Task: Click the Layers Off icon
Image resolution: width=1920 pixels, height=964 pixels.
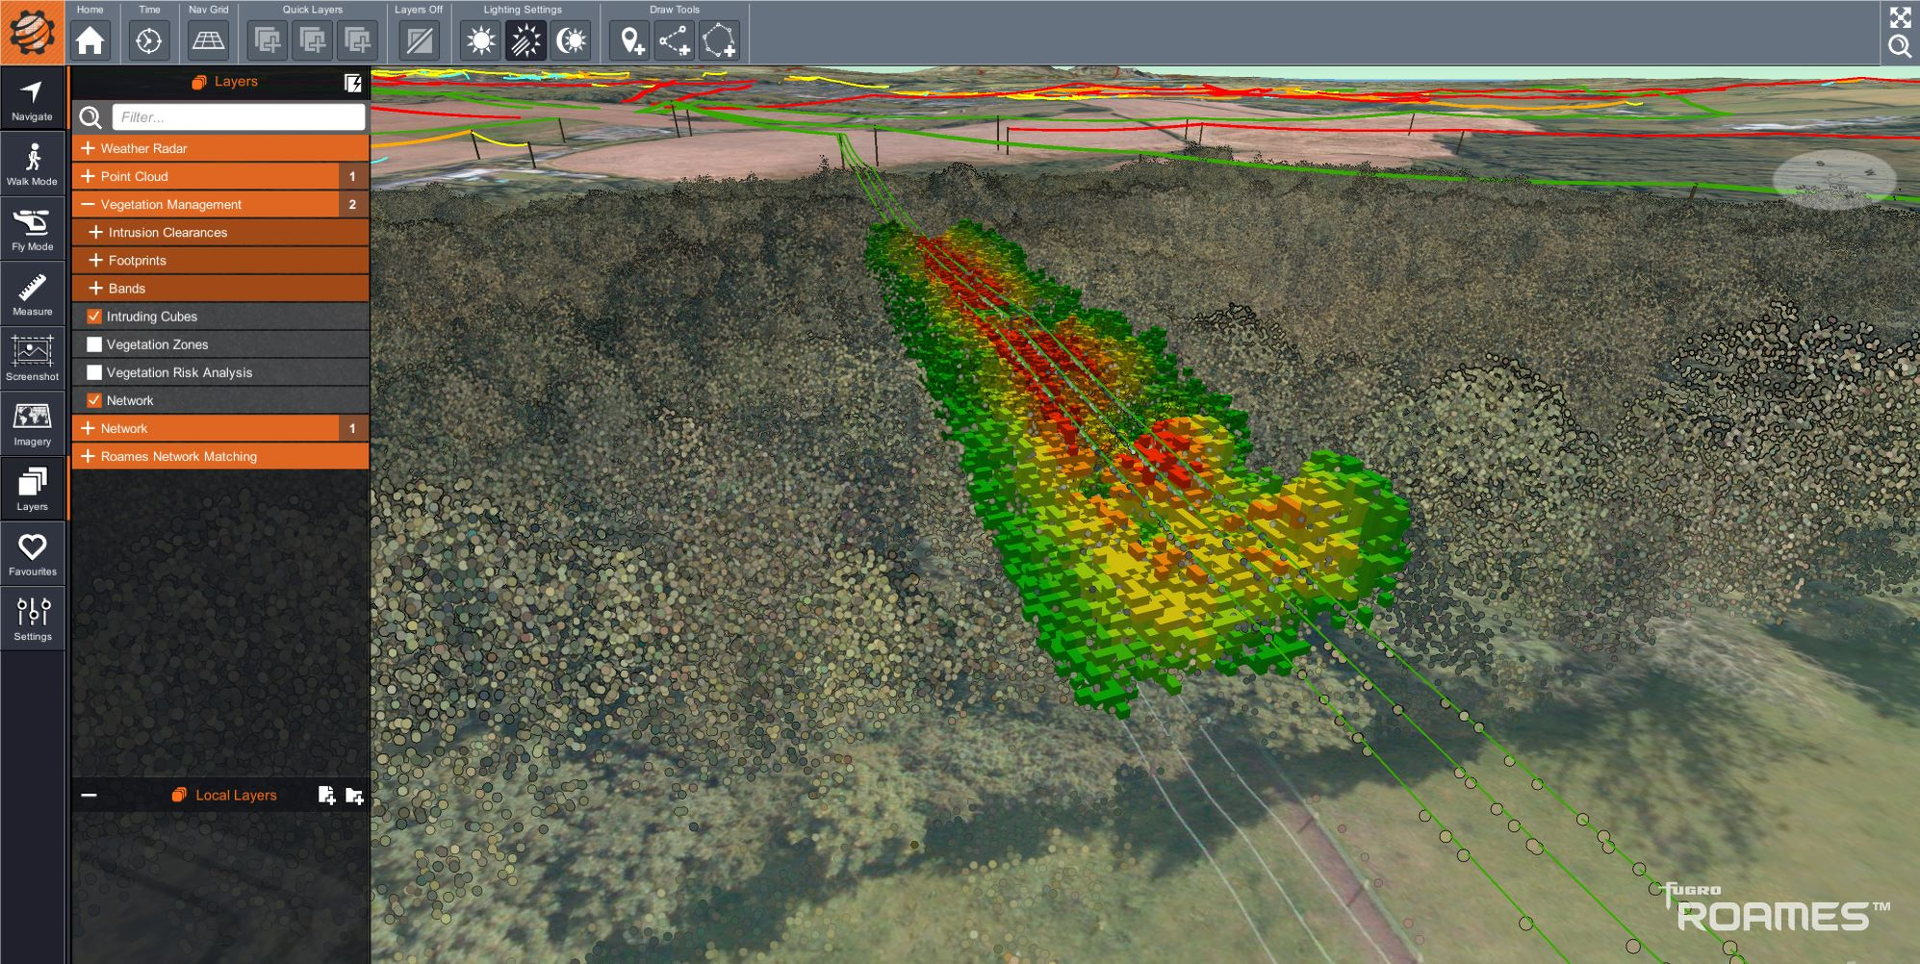Action: [x=419, y=40]
